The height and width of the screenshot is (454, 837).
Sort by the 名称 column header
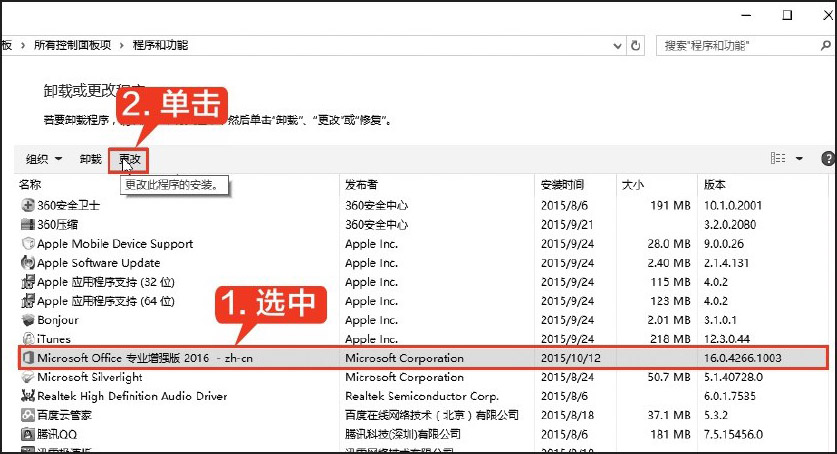(30, 185)
